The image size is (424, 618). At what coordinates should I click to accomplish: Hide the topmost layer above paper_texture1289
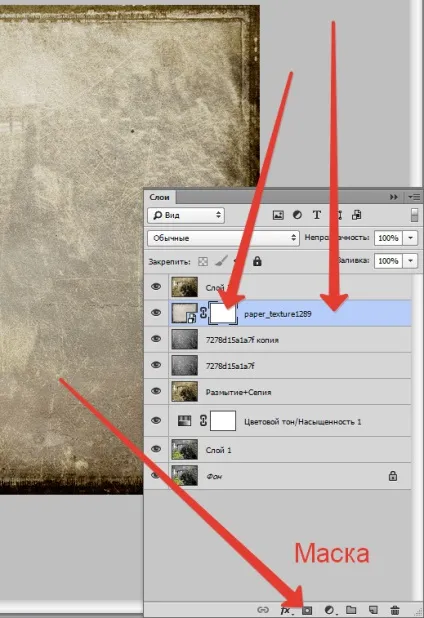click(x=156, y=287)
